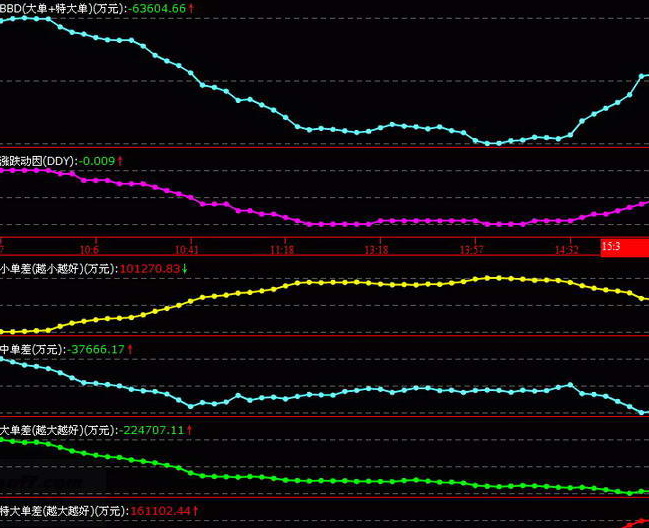Click the 14:32 time axis label
Image resolution: width=649 pixels, height=528 pixels.
coord(567,248)
